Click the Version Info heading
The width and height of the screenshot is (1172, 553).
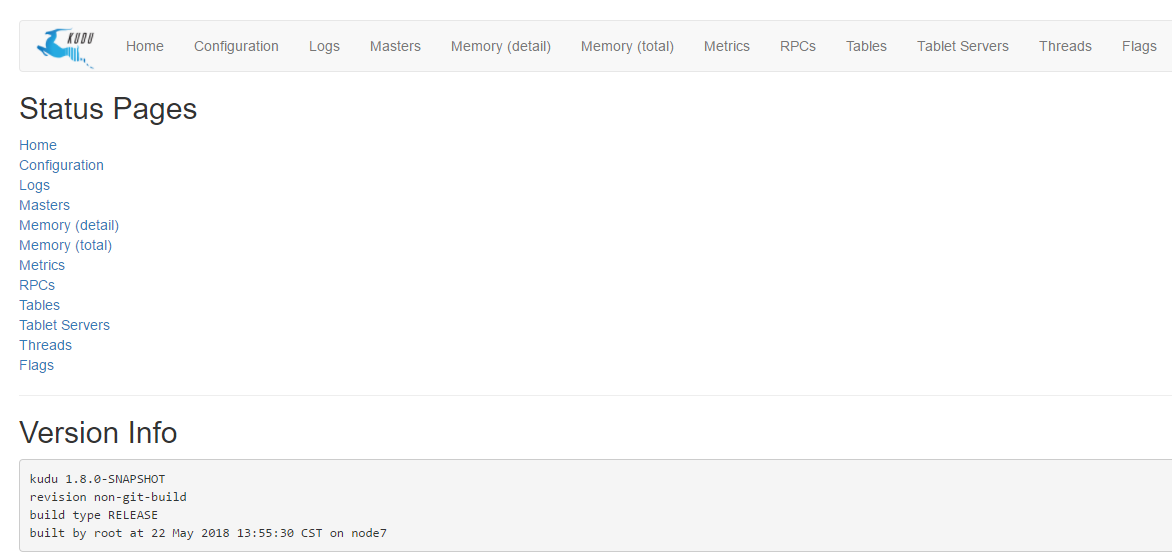pos(98,433)
